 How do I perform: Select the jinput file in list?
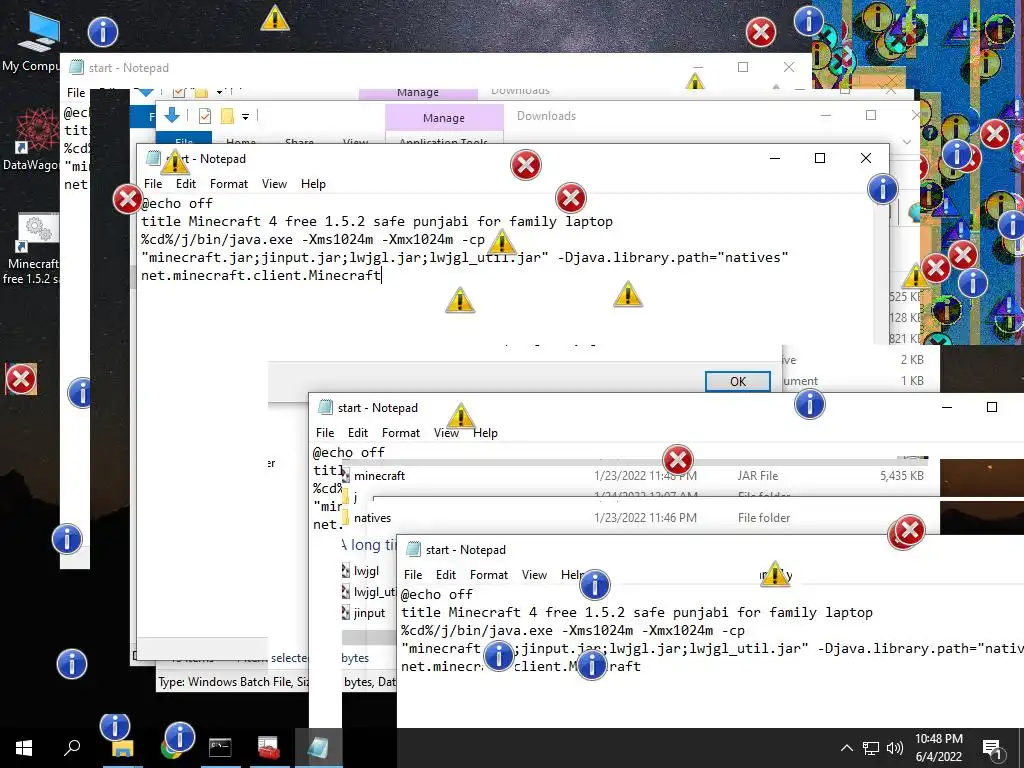(x=364, y=613)
